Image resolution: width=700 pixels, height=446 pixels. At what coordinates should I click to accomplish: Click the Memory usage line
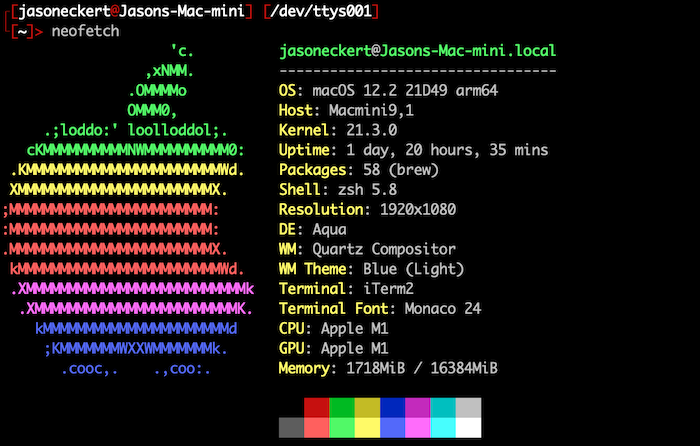(388, 368)
